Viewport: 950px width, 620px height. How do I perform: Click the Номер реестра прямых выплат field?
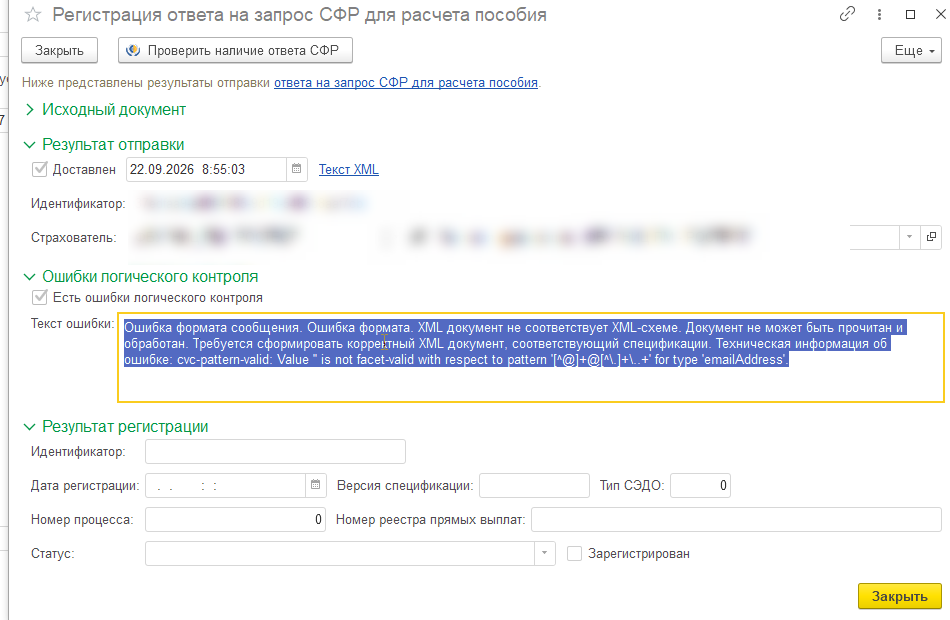pyautogui.click(x=736, y=519)
